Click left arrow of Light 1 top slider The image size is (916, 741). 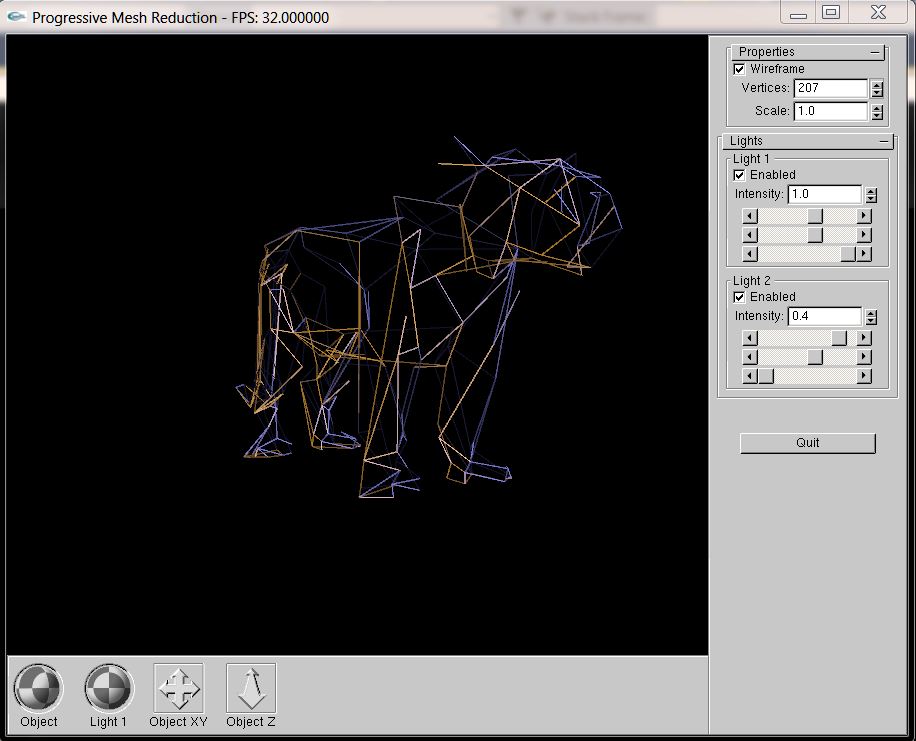tap(750, 216)
